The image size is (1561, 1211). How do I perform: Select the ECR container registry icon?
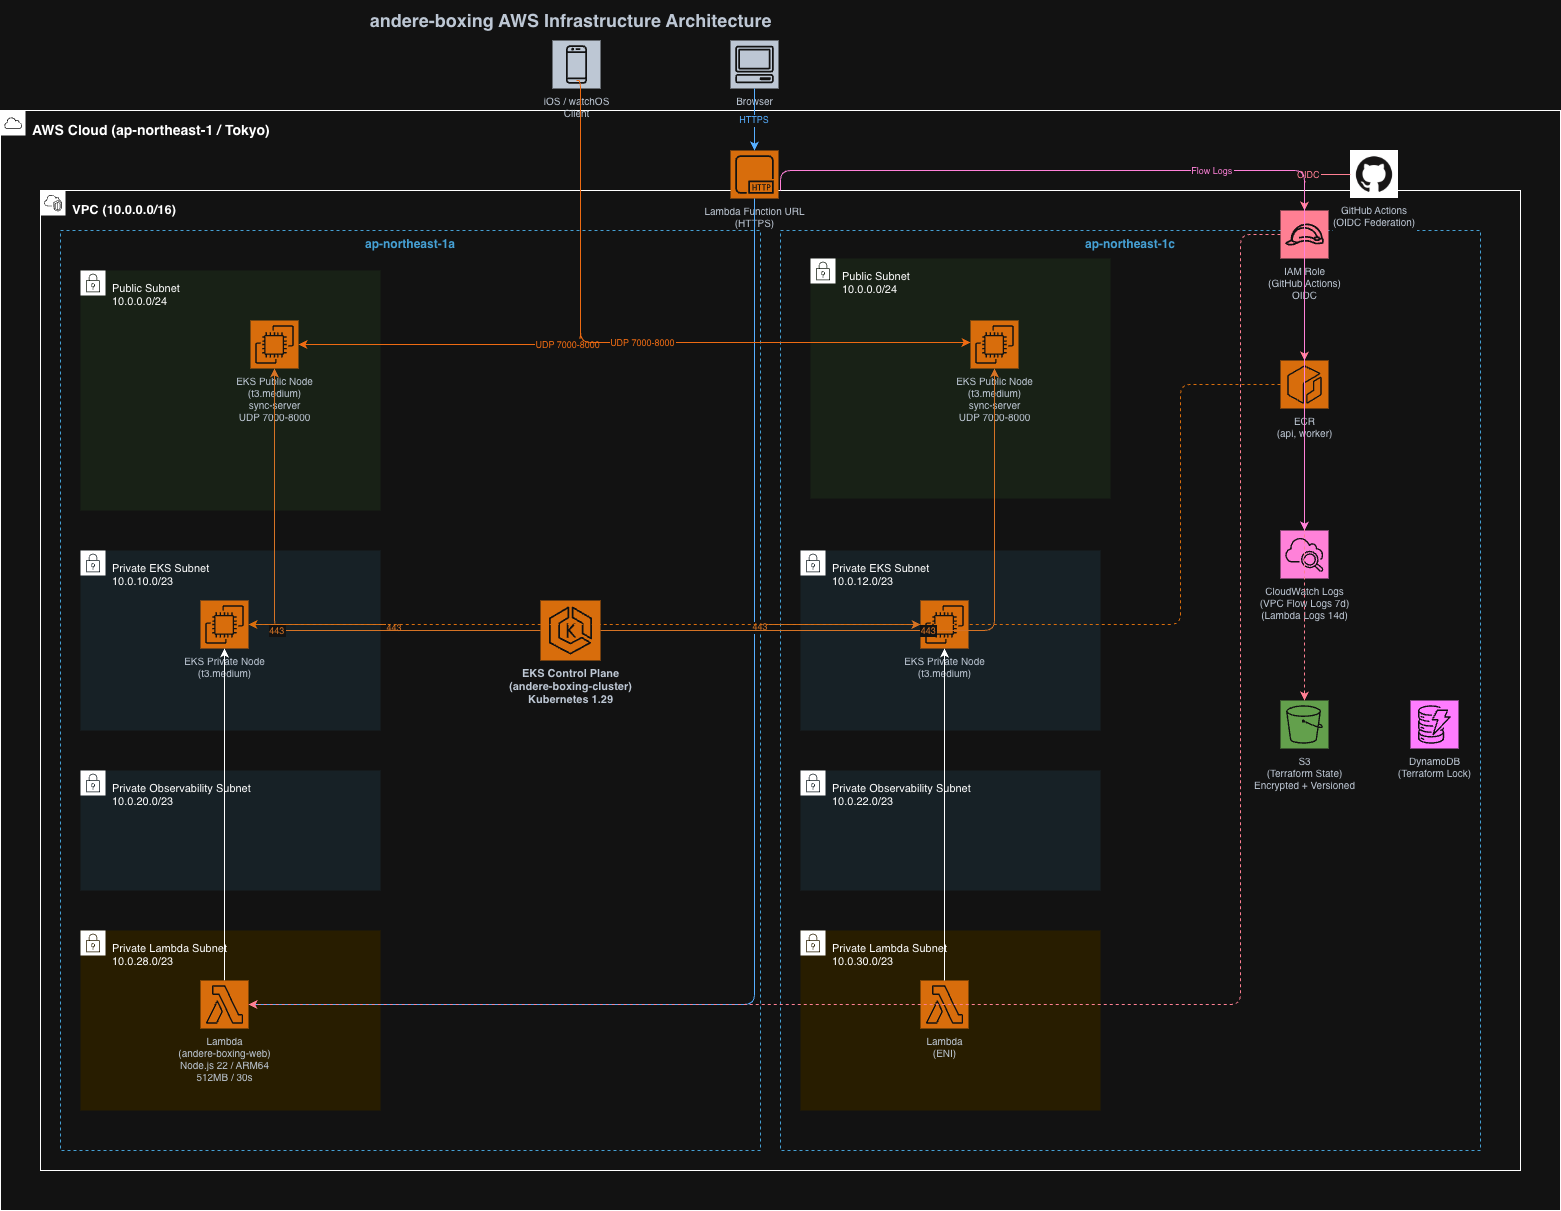click(1304, 385)
